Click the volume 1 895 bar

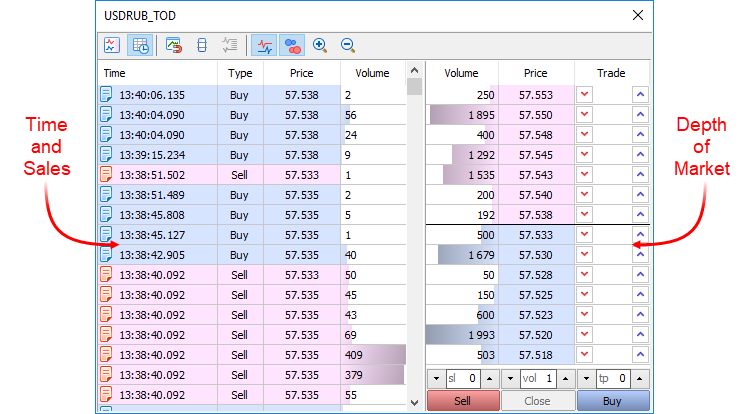[462, 115]
